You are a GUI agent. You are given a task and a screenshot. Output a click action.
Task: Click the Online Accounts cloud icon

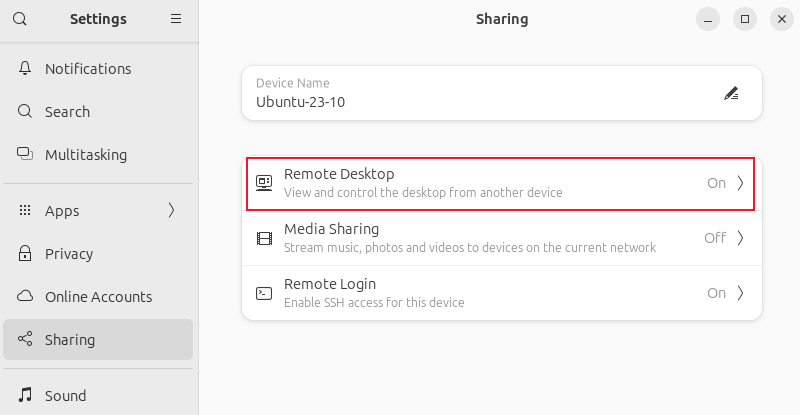[x=25, y=297]
